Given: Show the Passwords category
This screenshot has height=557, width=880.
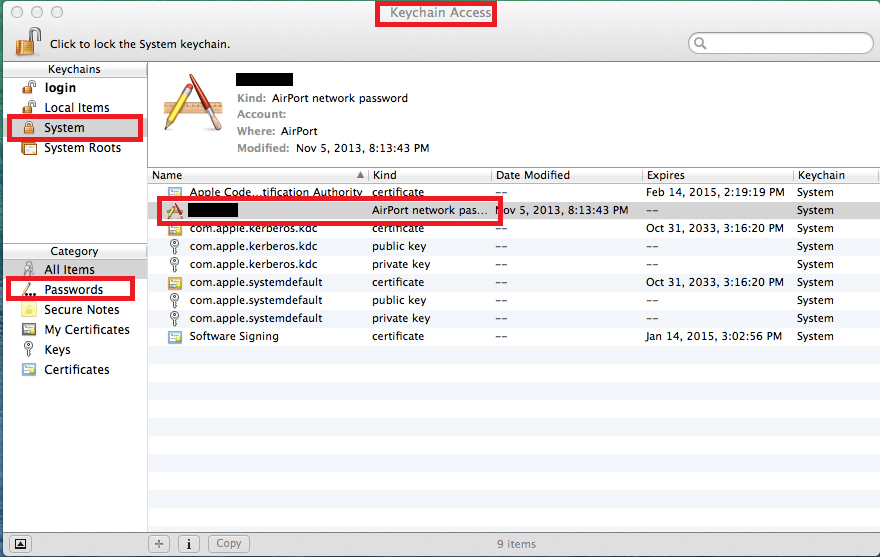Looking at the screenshot, I should pos(75,289).
